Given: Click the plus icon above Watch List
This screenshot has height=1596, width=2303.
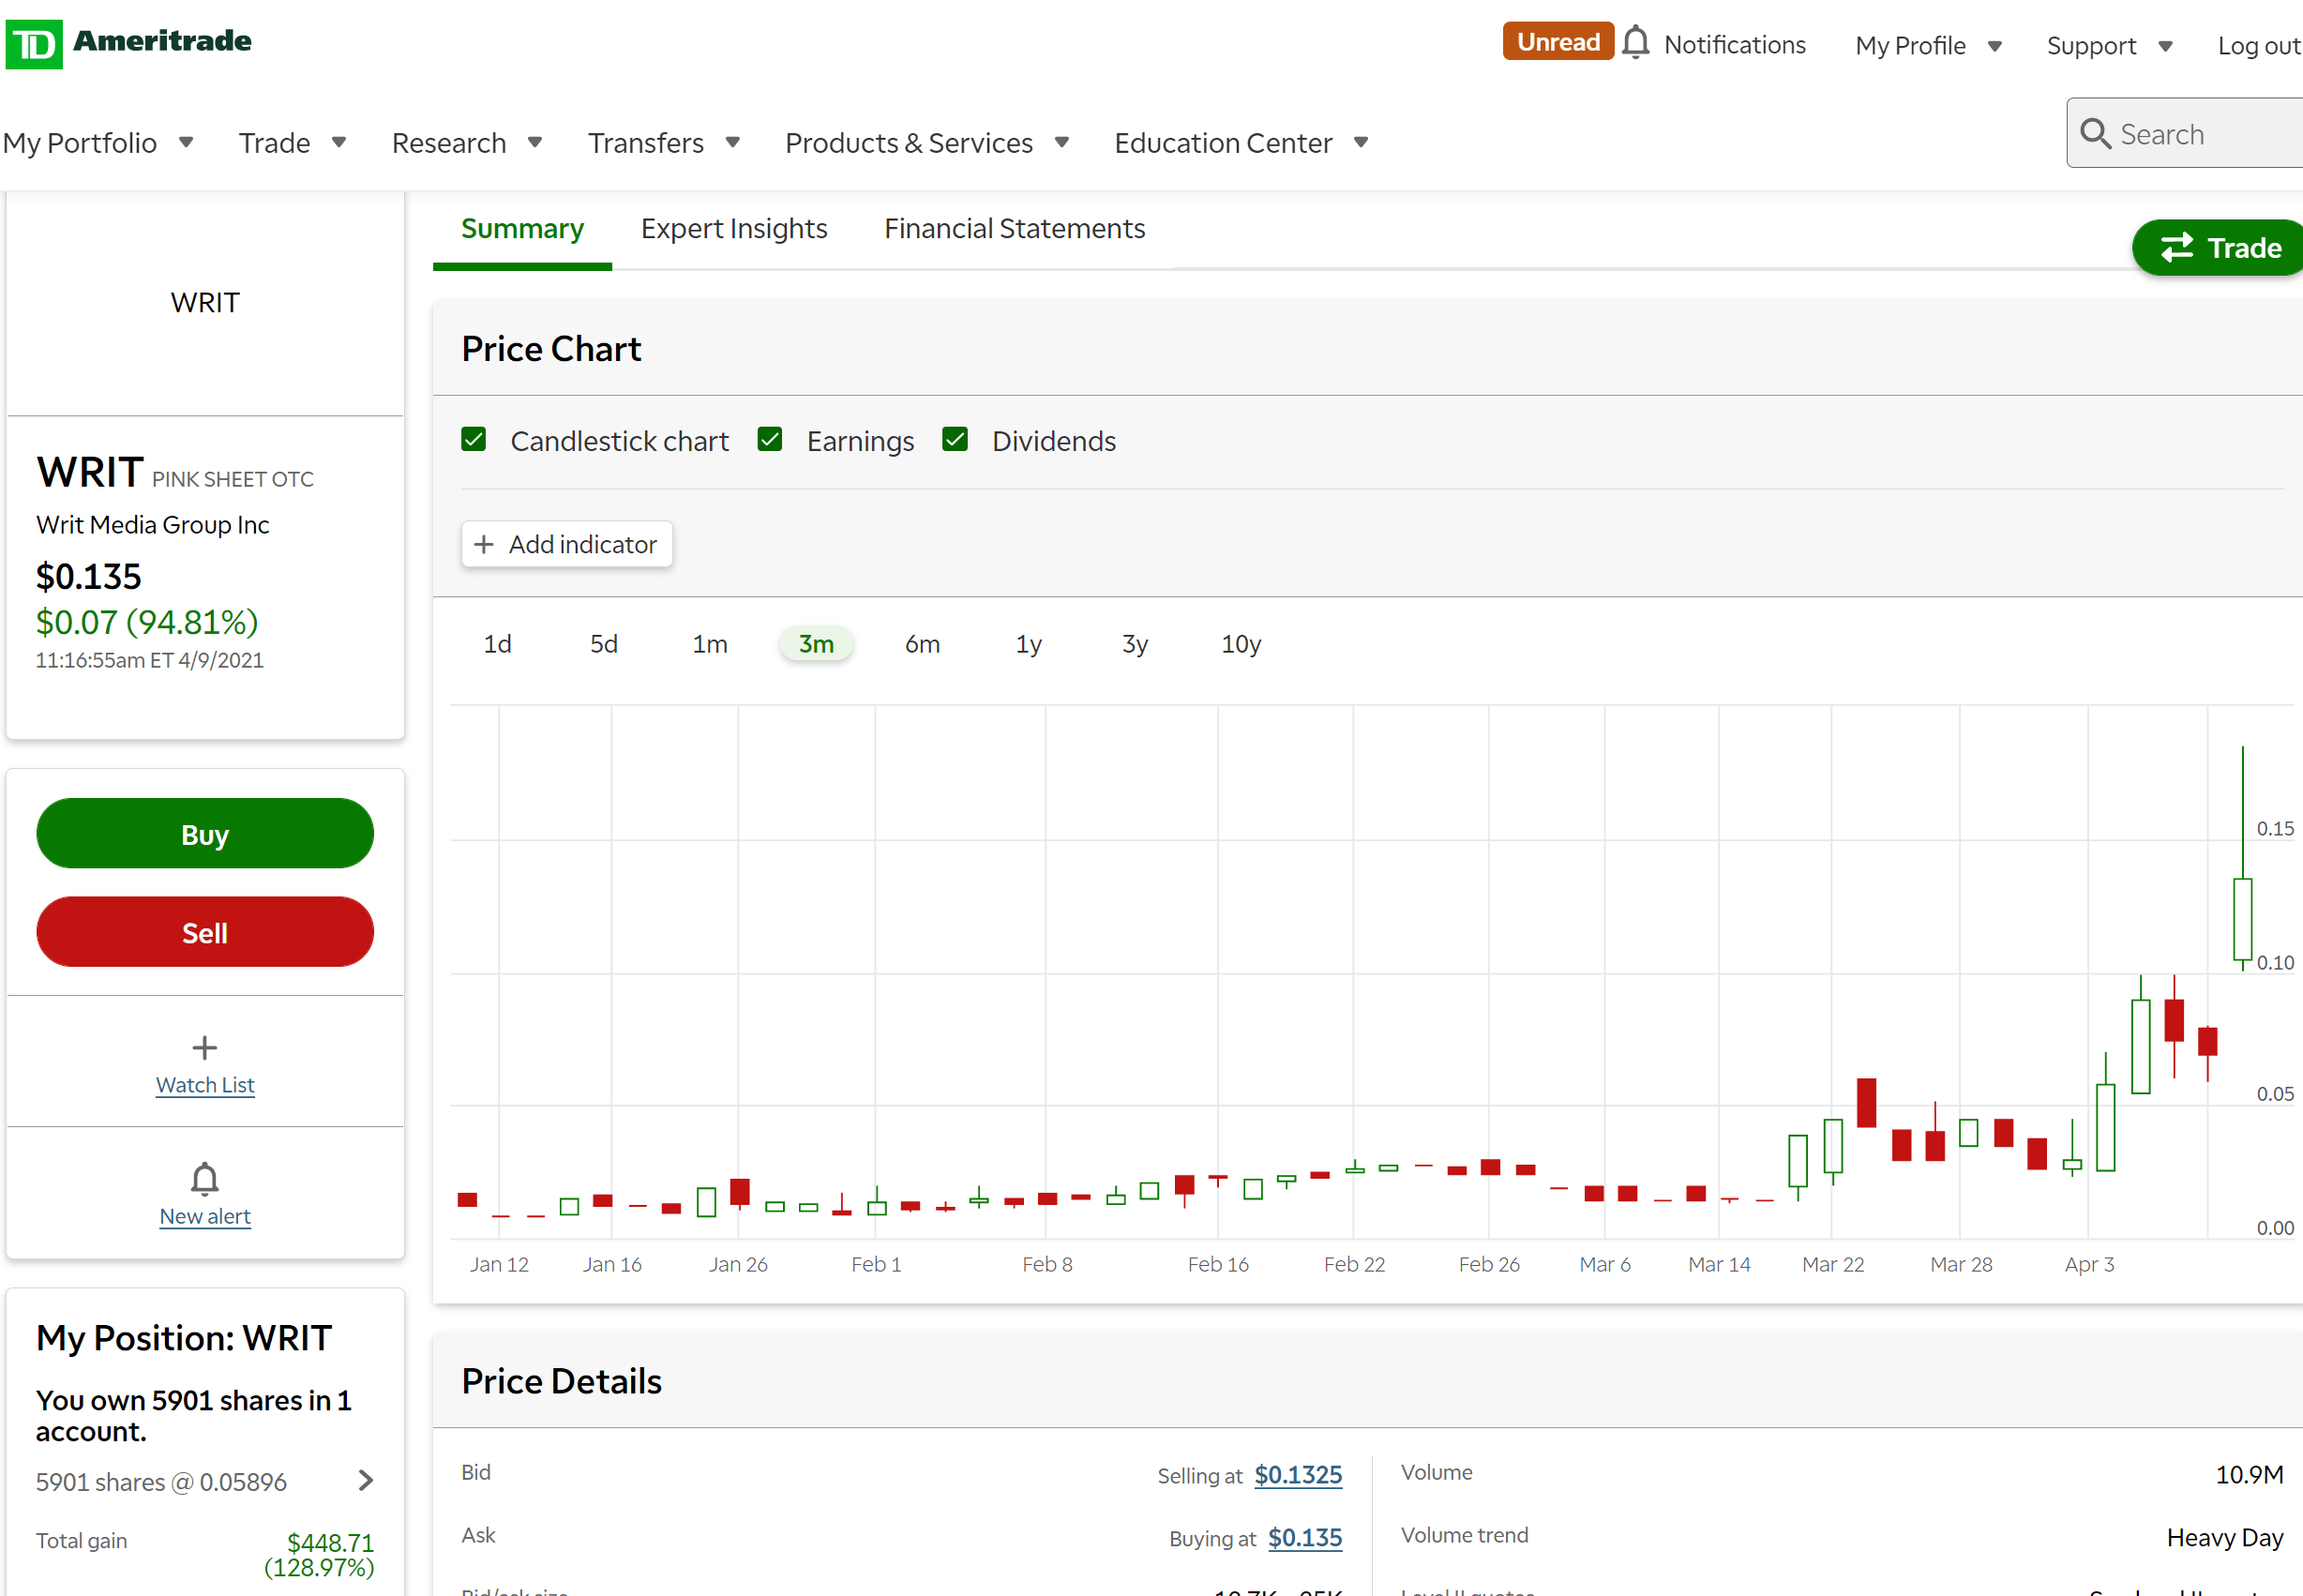Looking at the screenshot, I should [204, 1047].
